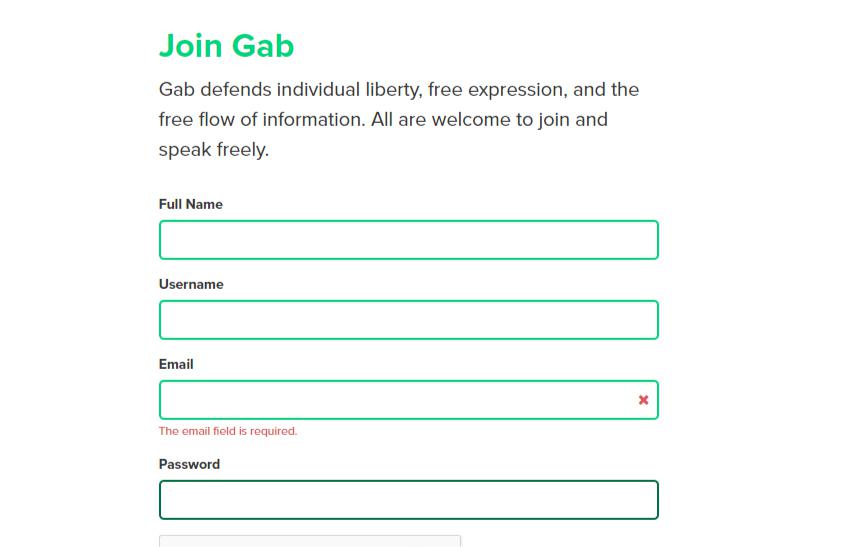Click the word "Join" in the heading
843x547 pixels.
(x=190, y=46)
